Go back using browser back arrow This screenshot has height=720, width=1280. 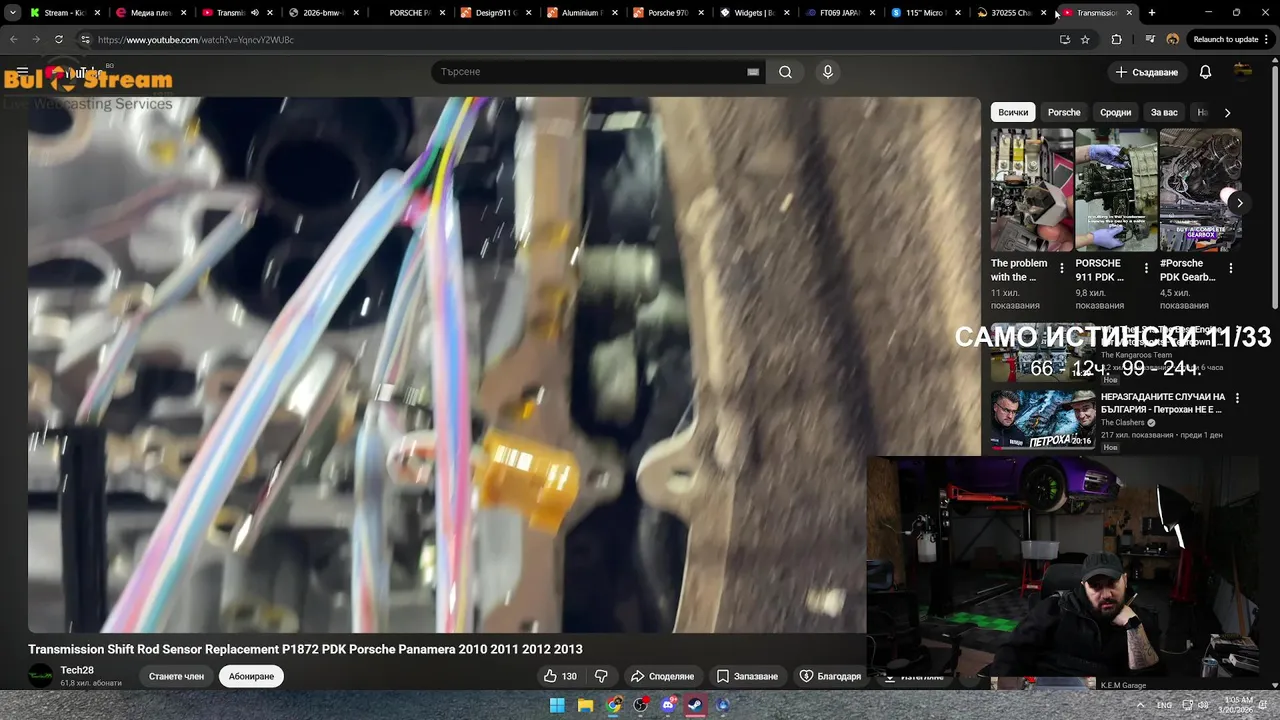click(13, 39)
